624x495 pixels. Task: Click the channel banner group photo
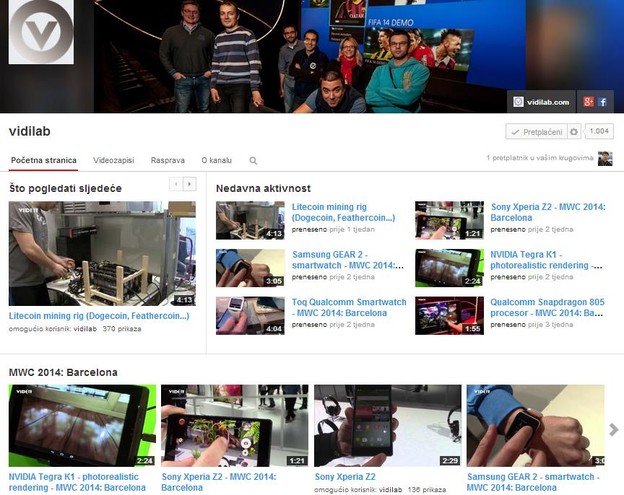click(310, 56)
